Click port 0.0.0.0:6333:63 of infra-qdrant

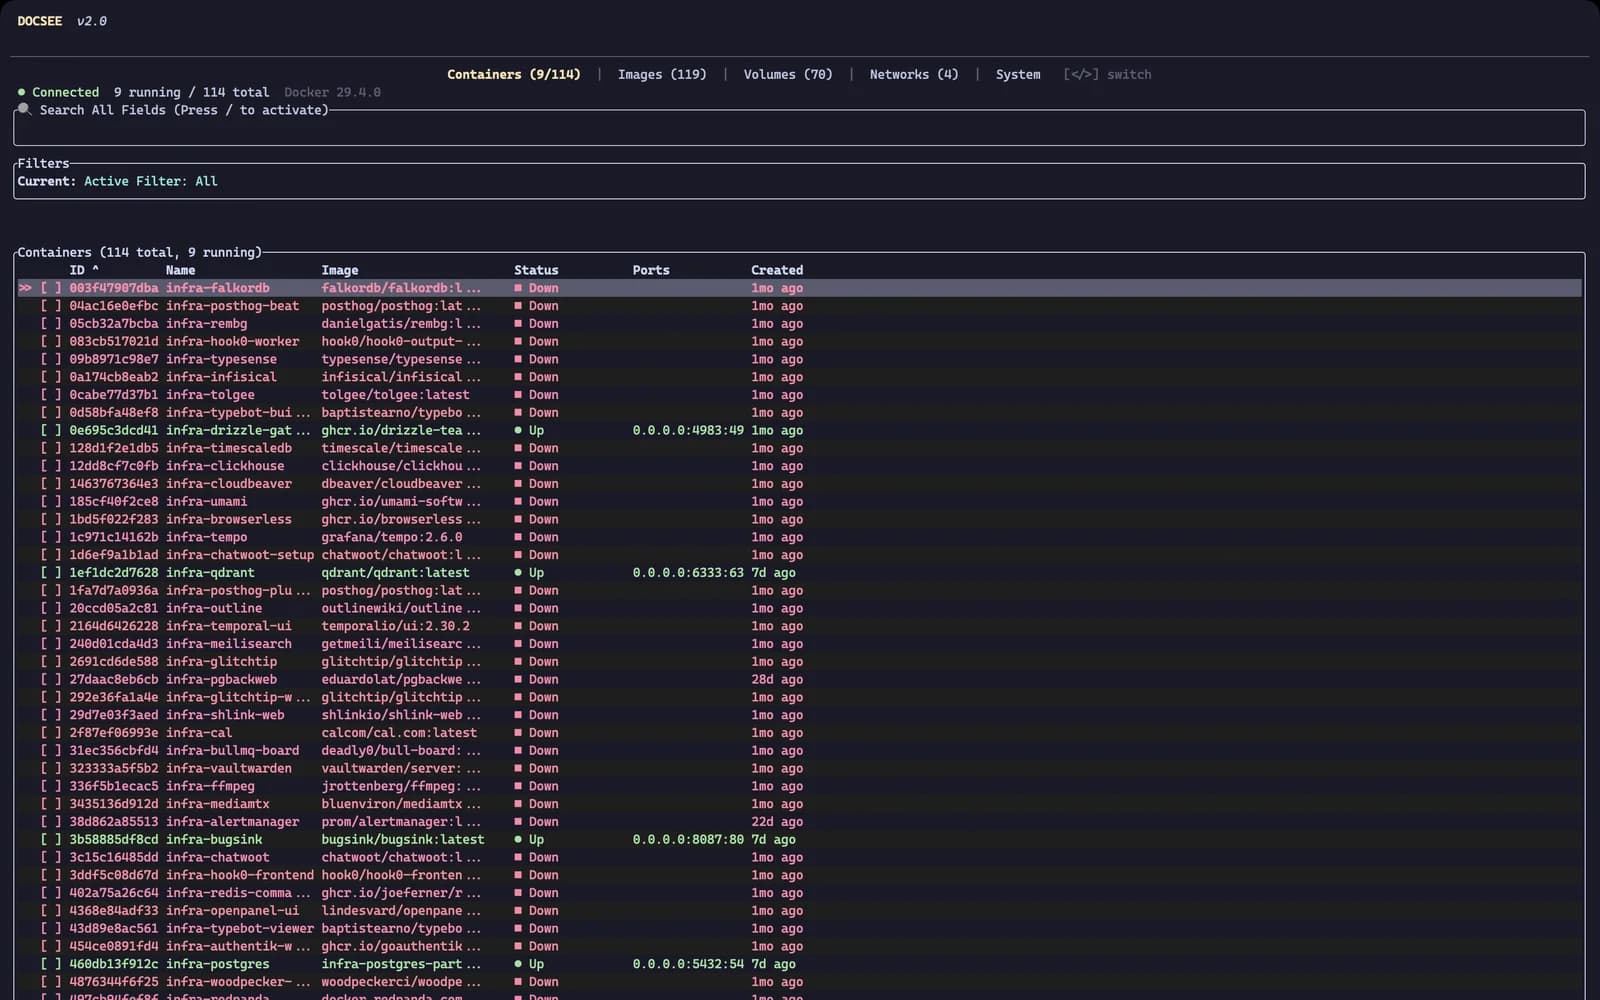pos(688,573)
